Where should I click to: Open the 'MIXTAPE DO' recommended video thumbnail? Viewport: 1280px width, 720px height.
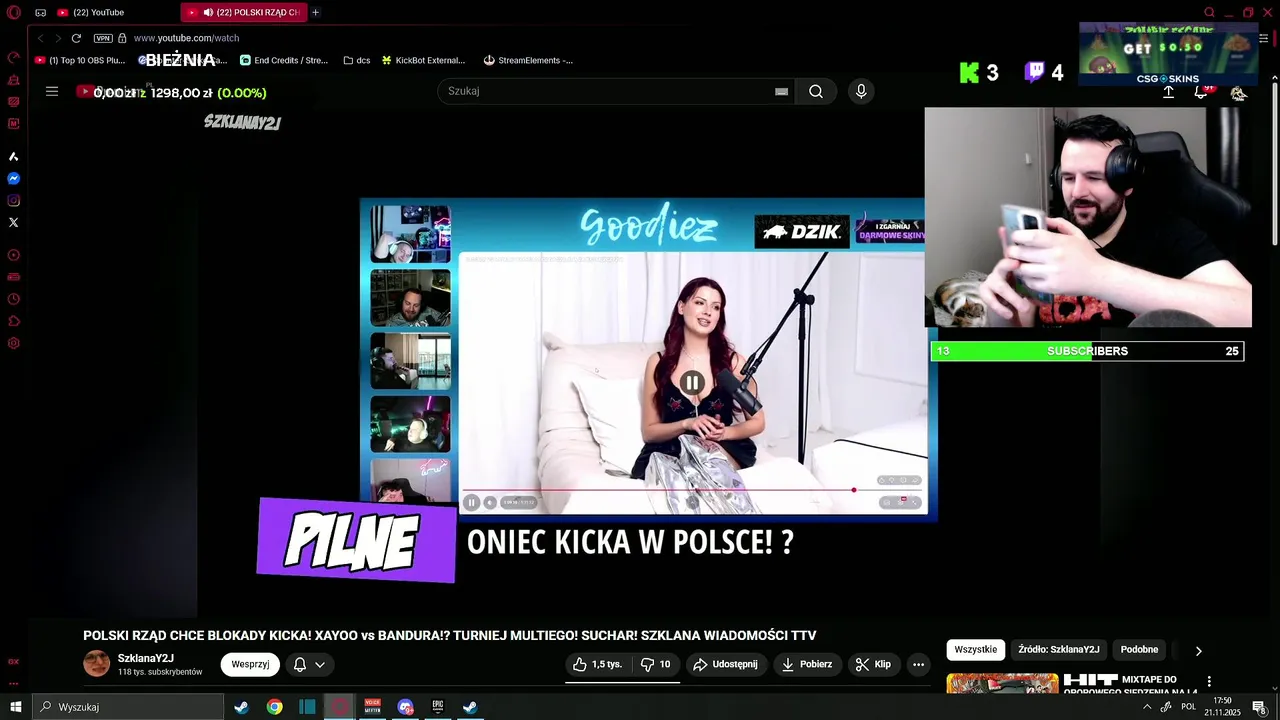click(x=1002, y=684)
